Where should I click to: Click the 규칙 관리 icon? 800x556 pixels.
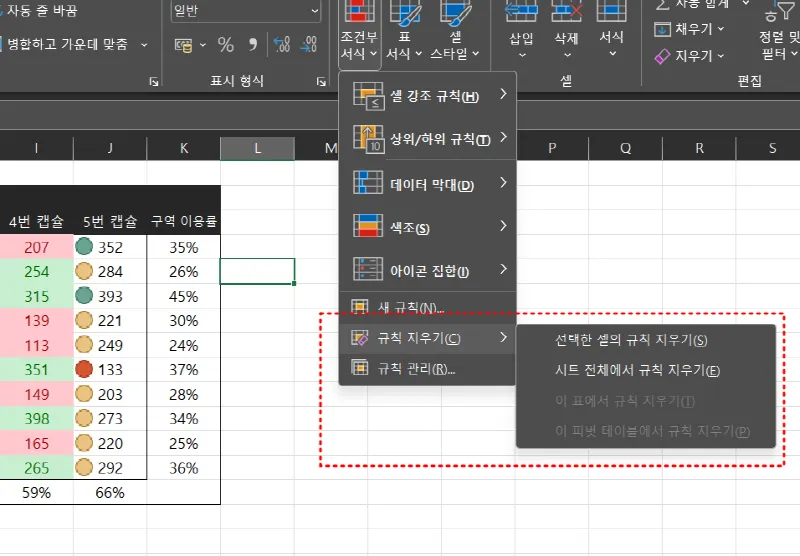pos(360,367)
